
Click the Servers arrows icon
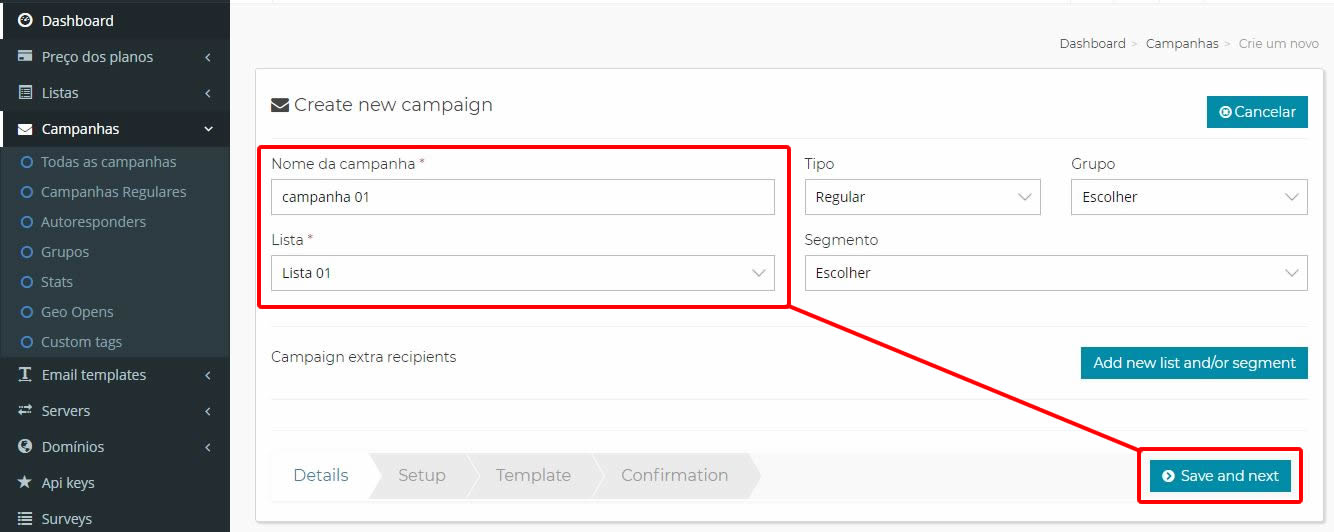(x=25, y=411)
